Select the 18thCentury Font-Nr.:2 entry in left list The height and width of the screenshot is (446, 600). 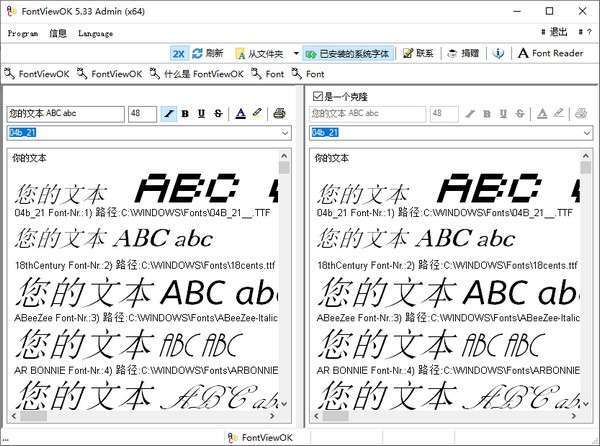click(145, 265)
